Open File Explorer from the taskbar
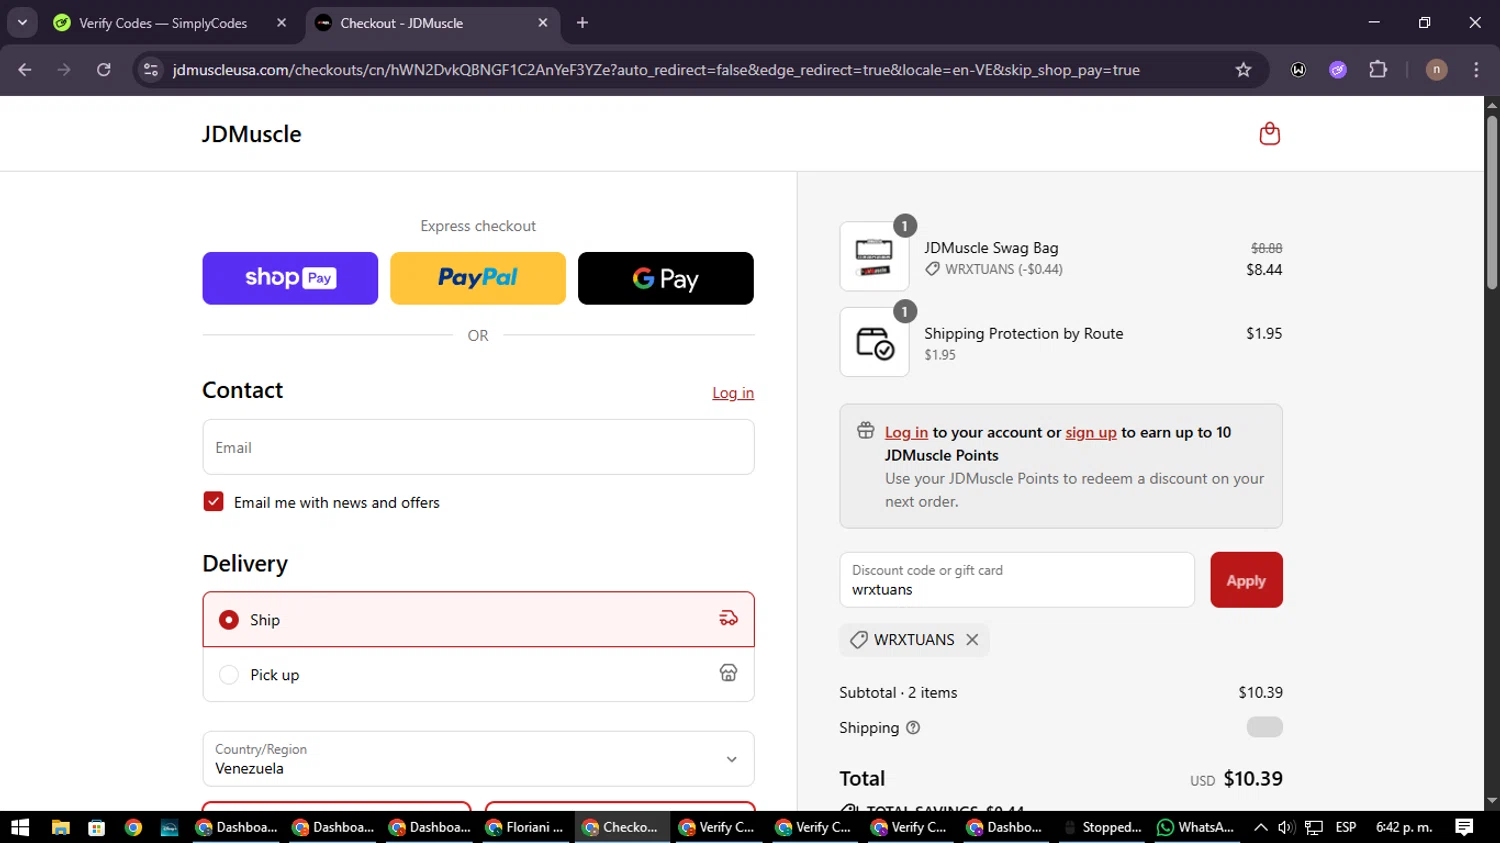Image resolution: width=1500 pixels, height=843 pixels. point(61,827)
